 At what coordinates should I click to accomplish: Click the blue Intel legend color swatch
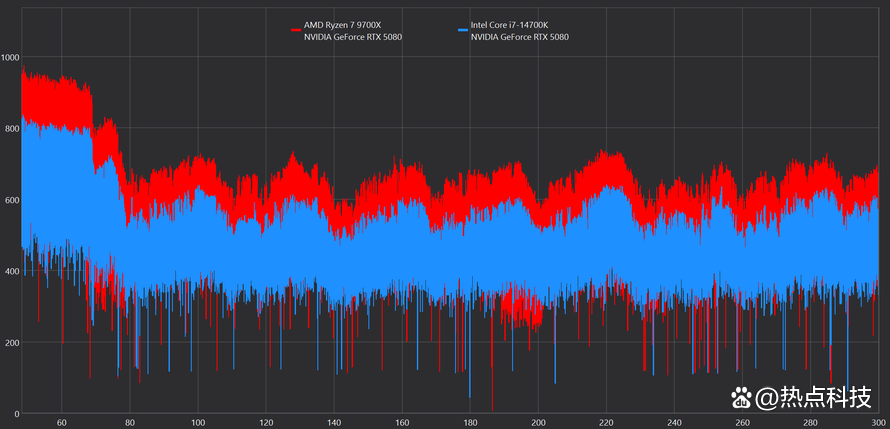coord(462,30)
